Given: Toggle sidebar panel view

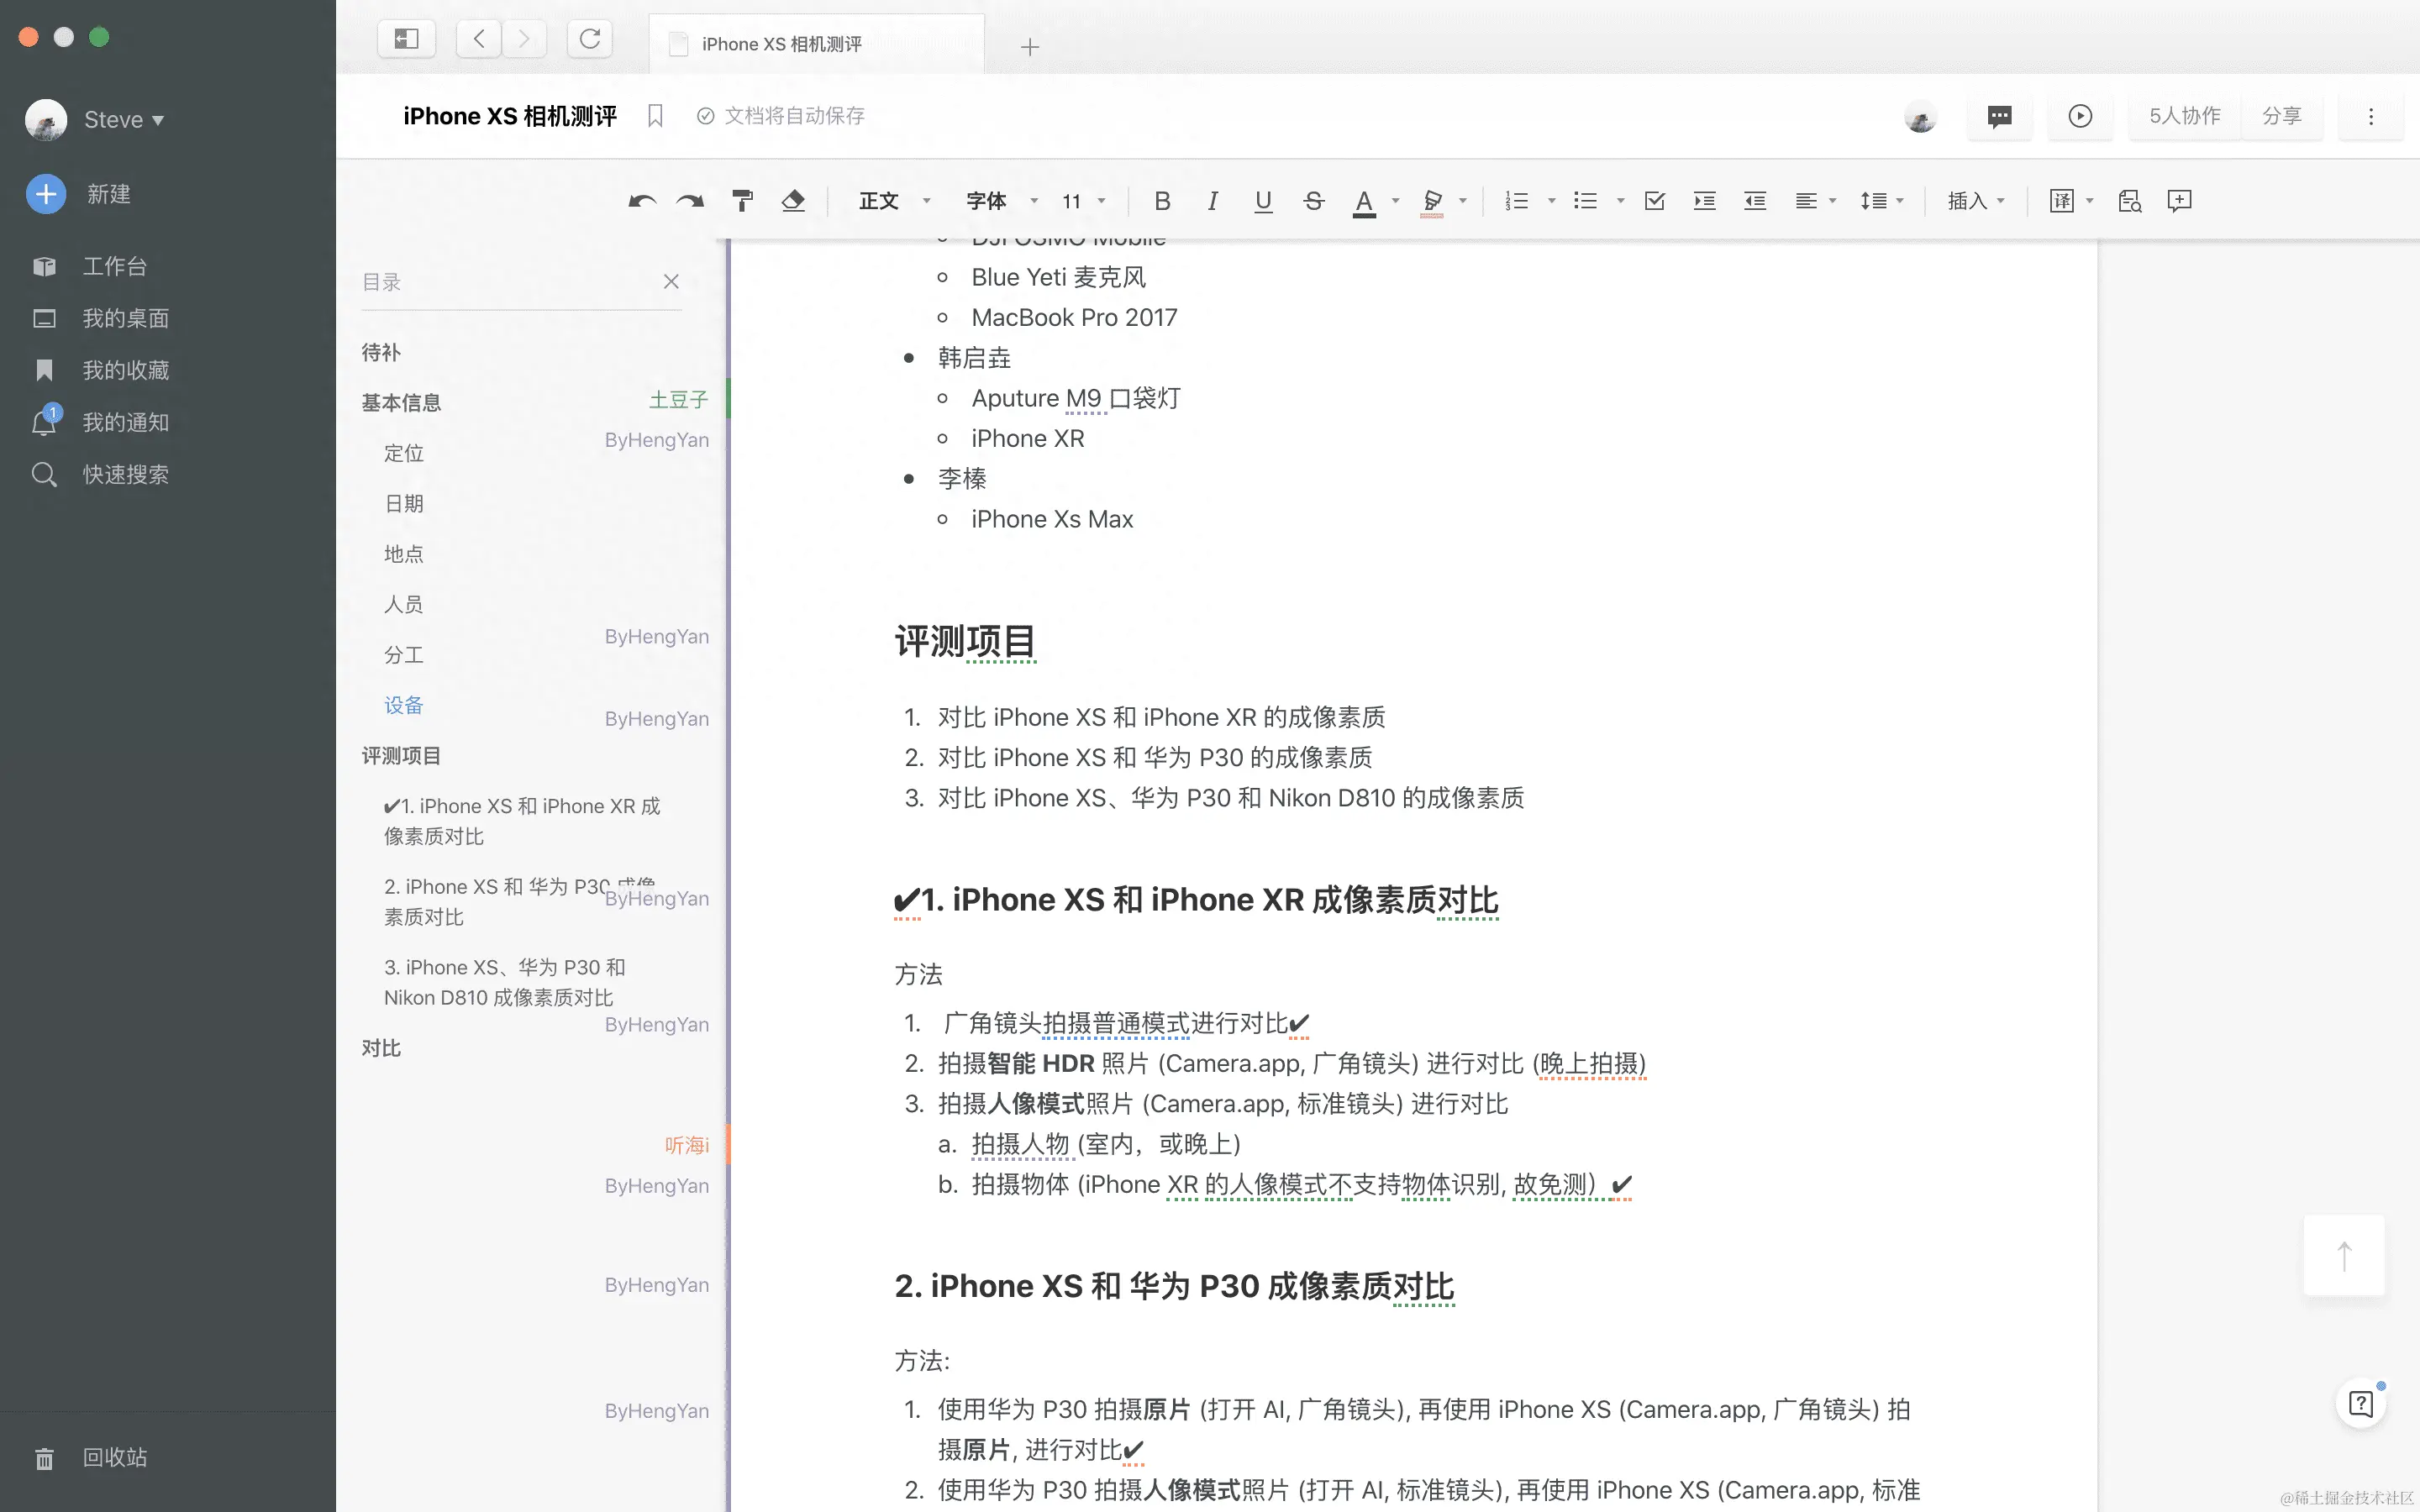Looking at the screenshot, I should (406, 39).
